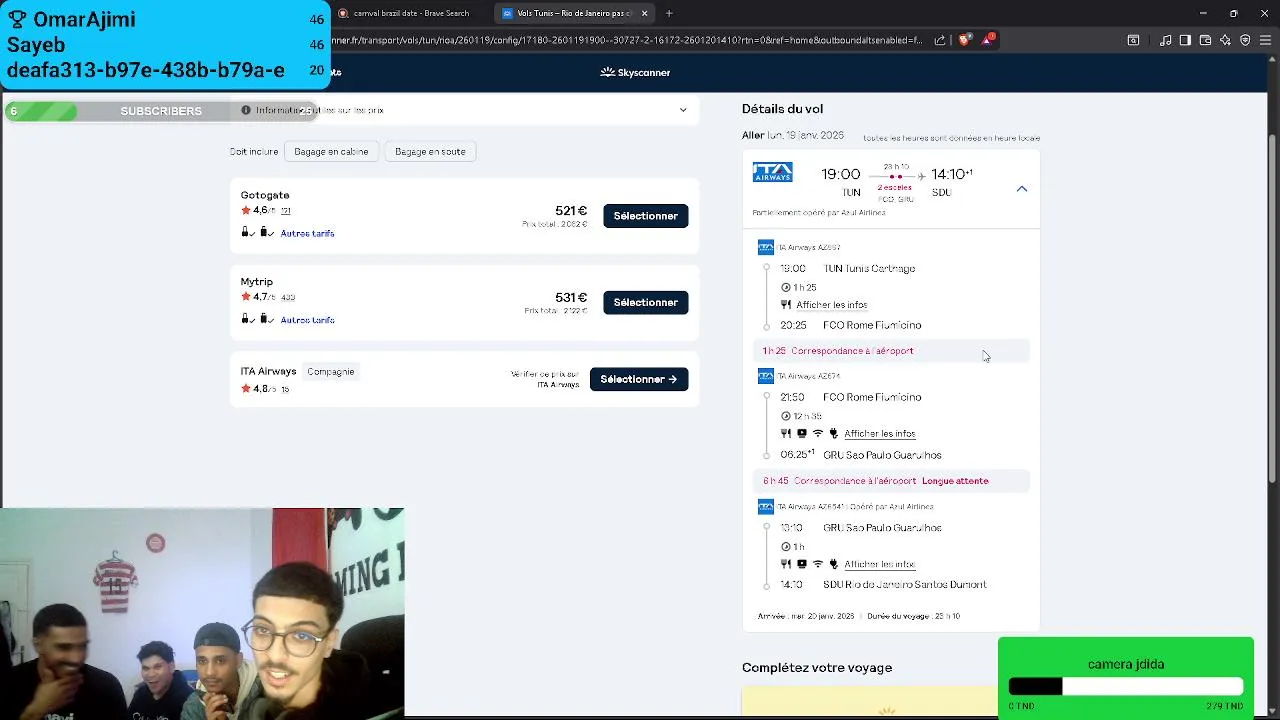Click the Complétez votre voyage heading
This screenshot has height=720, width=1280.
coord(817,667)
